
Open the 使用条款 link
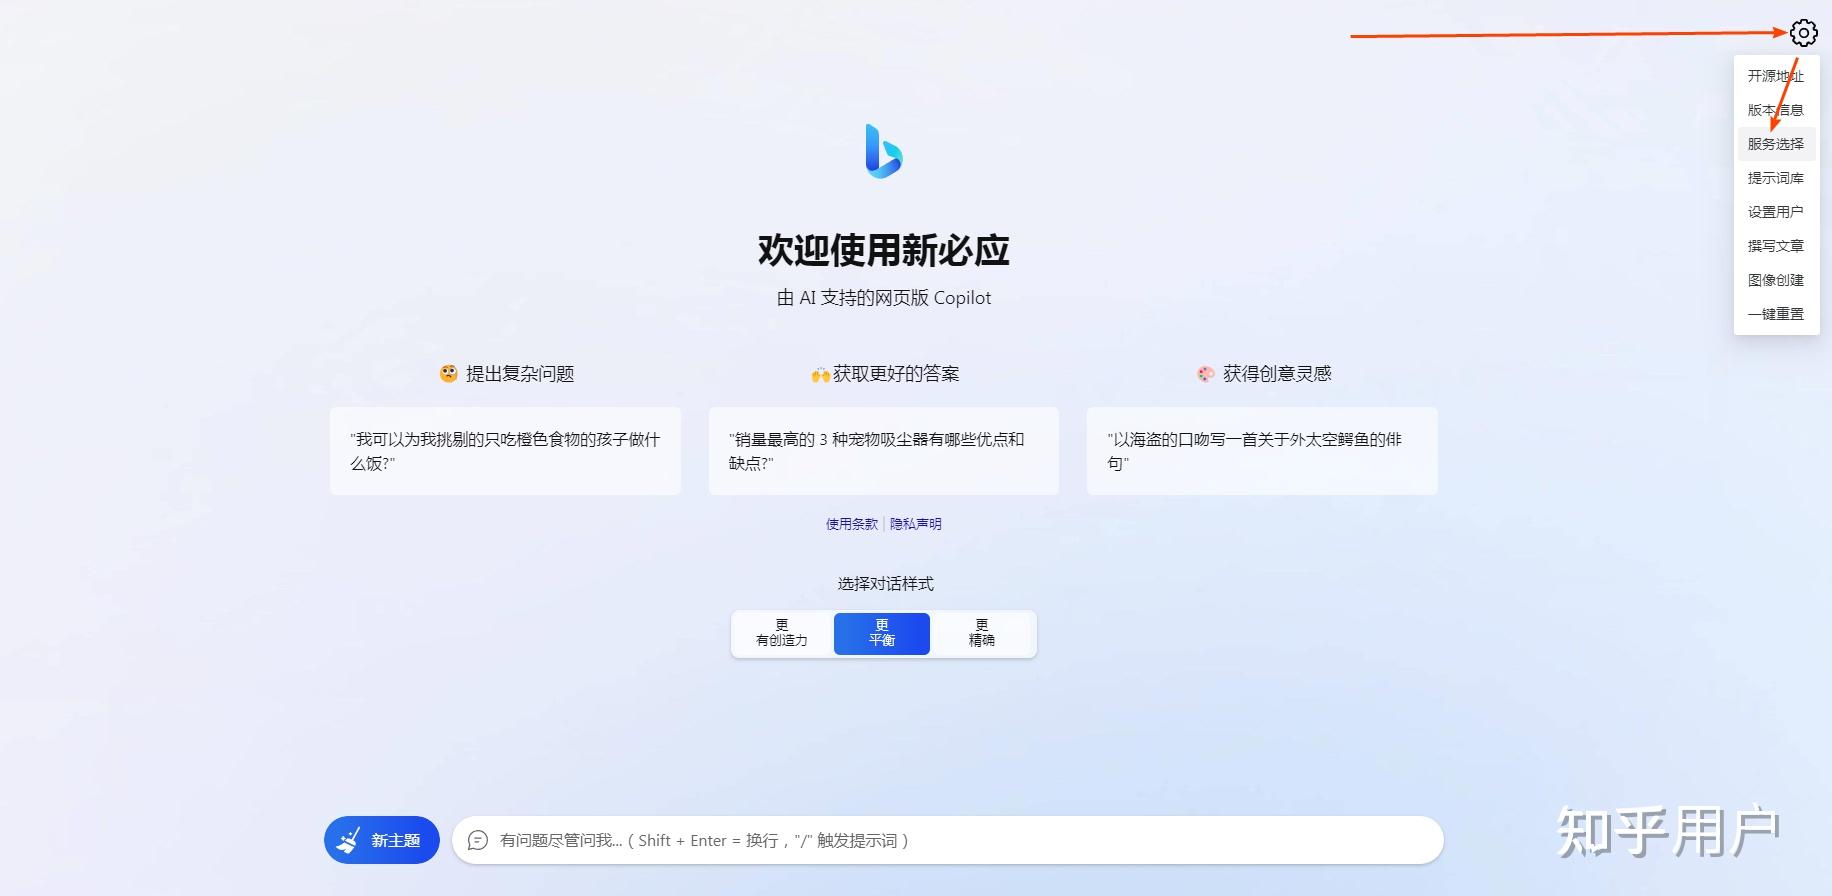(x=852, y=524)
